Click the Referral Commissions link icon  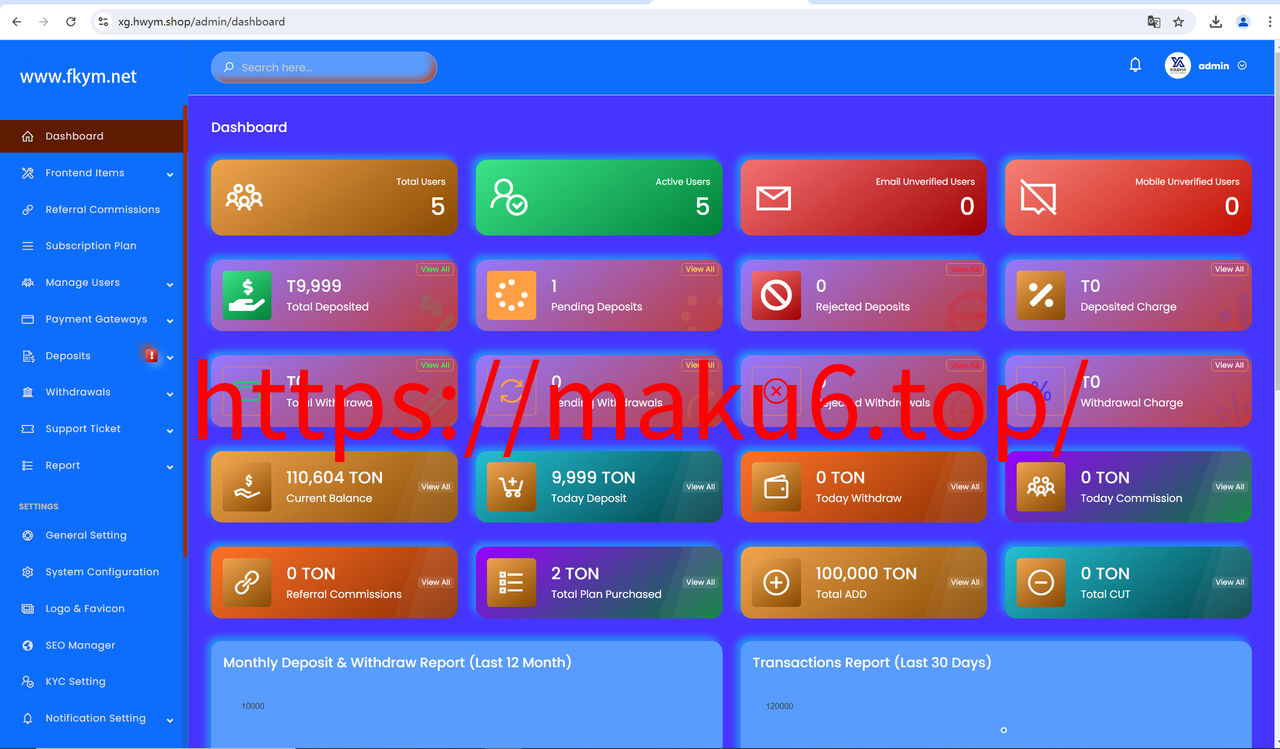tap(246, 582)
